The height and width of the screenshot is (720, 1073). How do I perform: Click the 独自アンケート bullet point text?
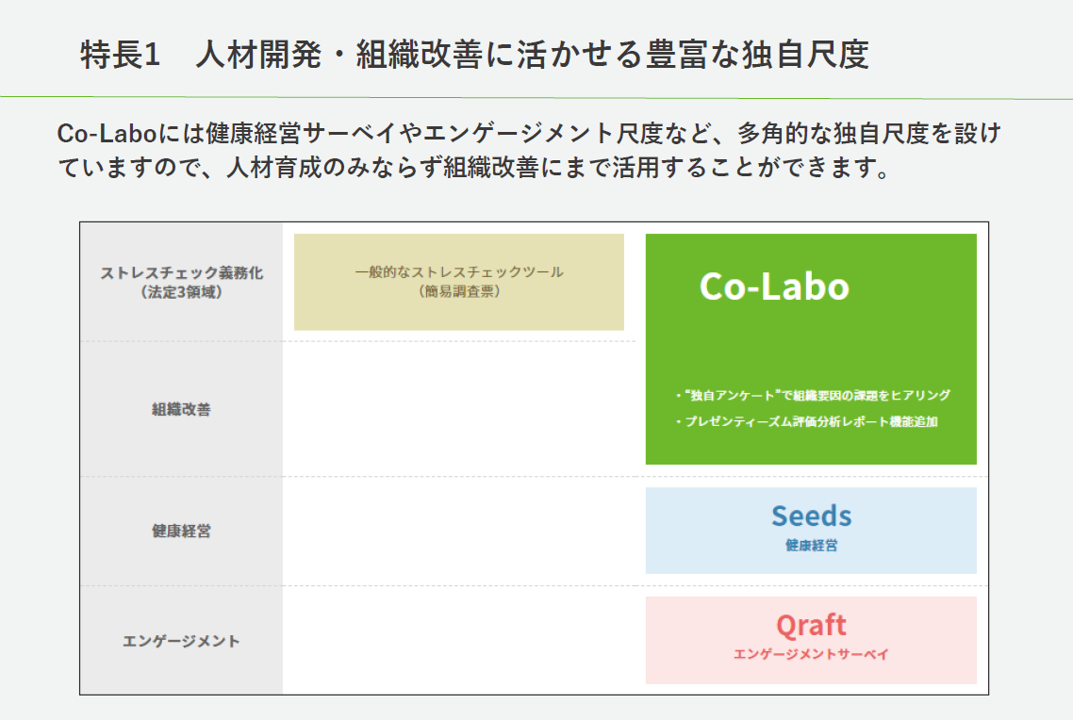coord(812,395)
